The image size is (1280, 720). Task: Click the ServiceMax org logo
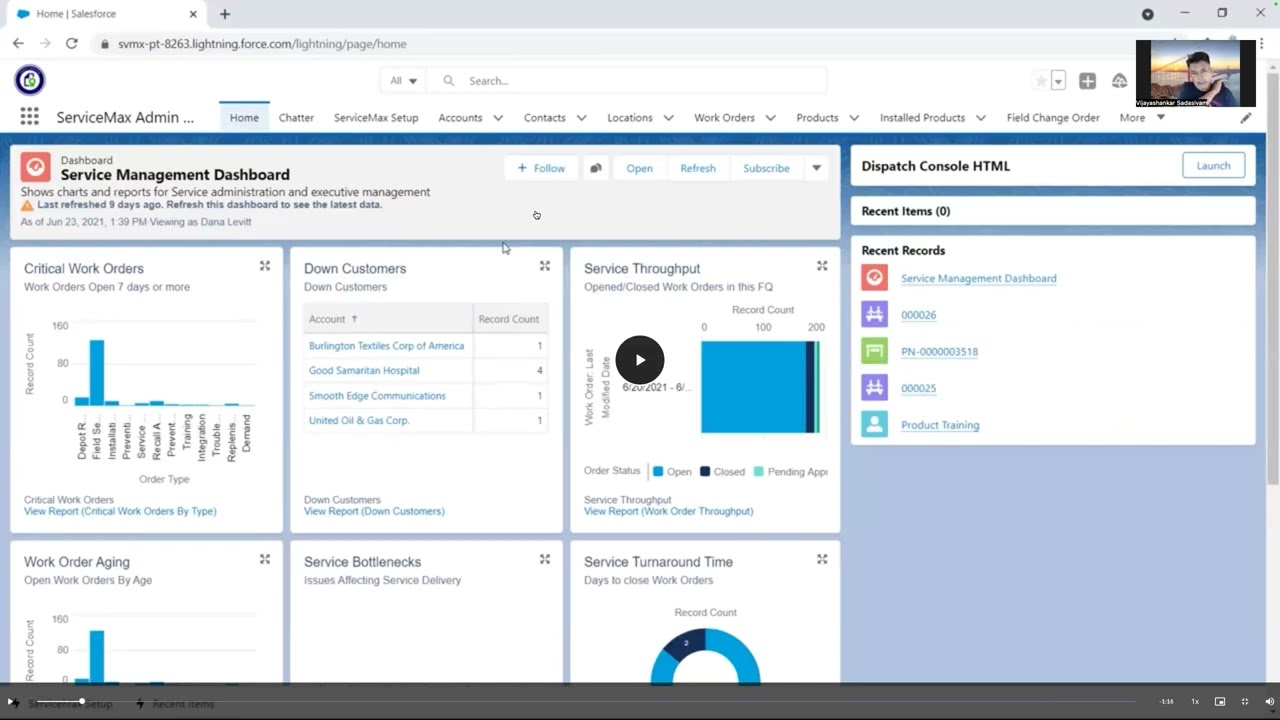[30, 80]
